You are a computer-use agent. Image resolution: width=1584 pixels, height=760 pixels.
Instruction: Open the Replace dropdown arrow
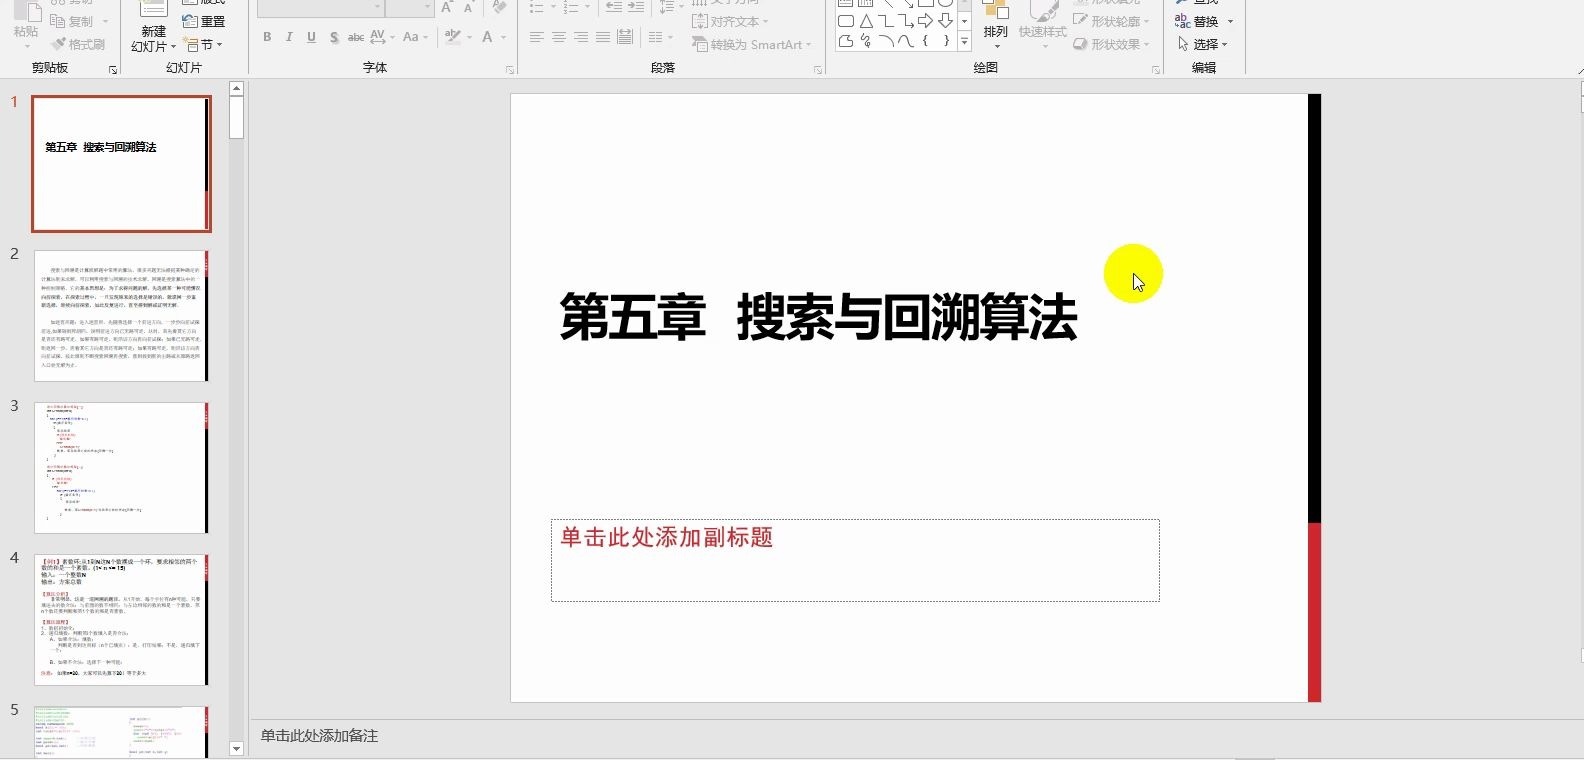1230,21
